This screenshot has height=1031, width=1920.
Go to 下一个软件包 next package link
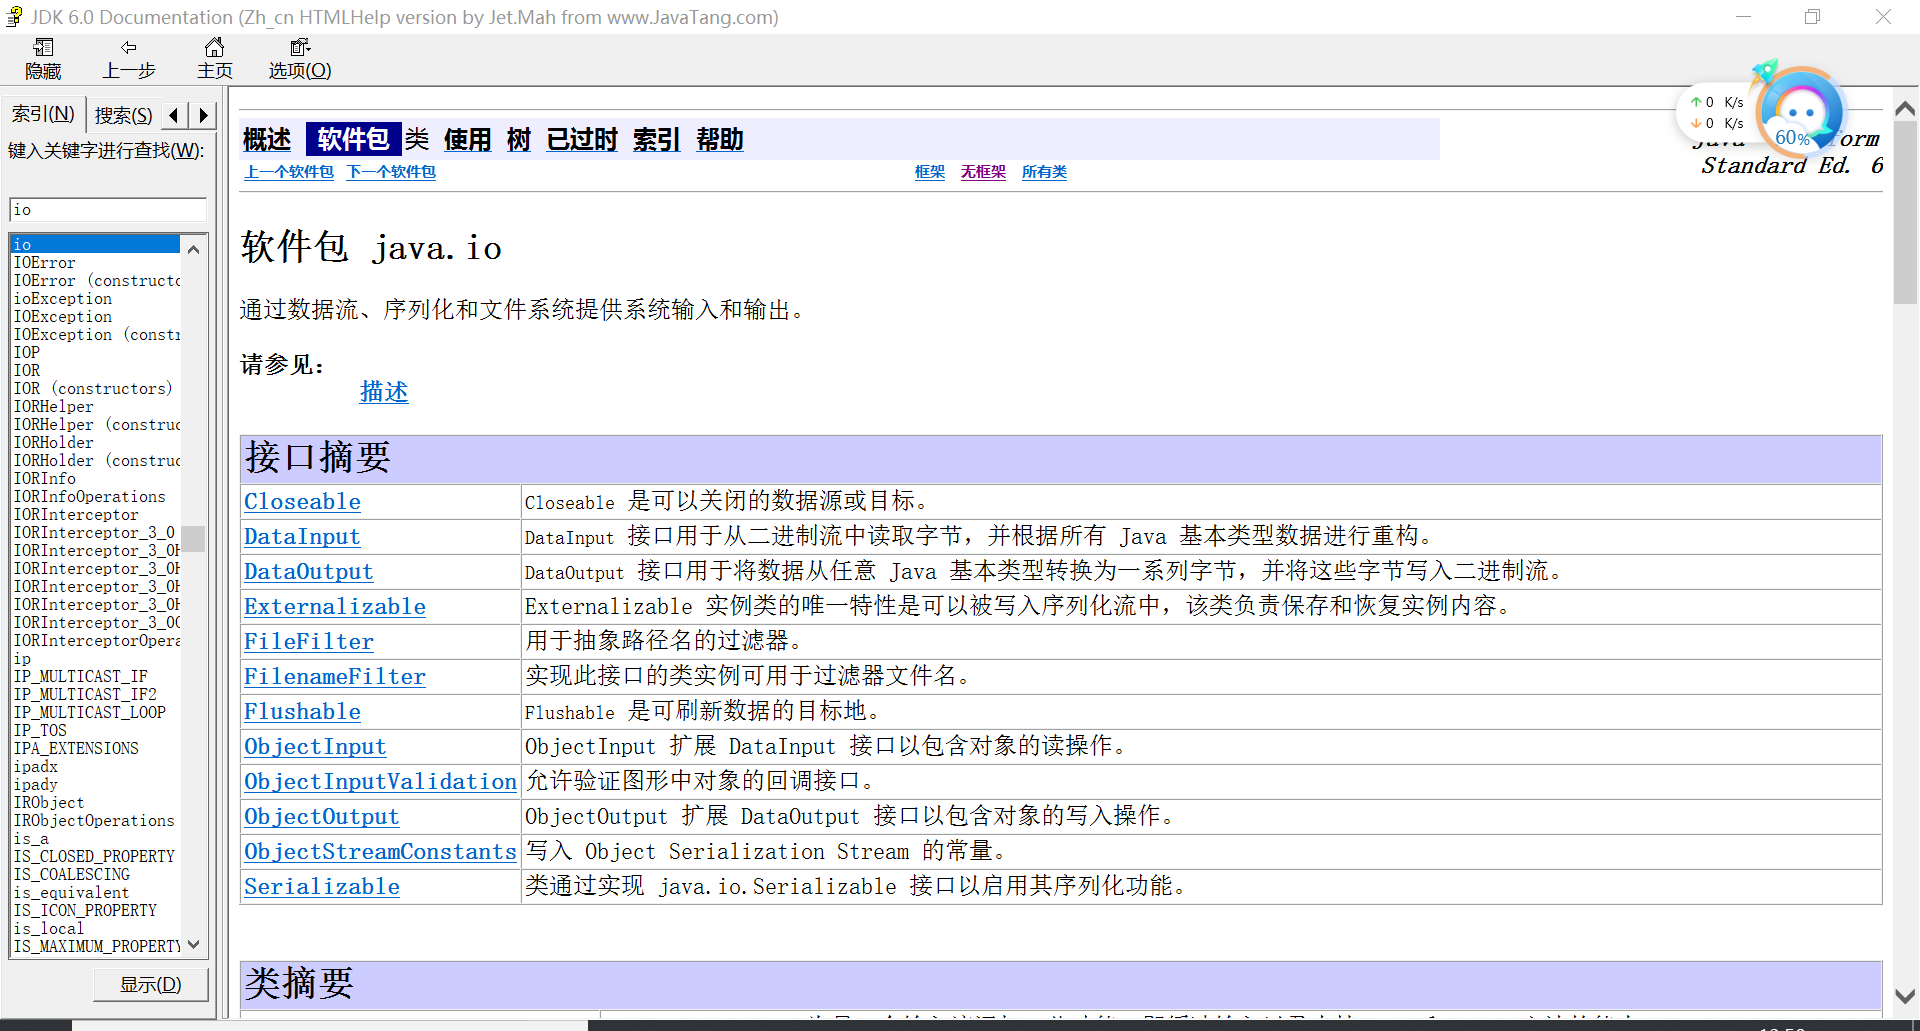click(391, 172)
